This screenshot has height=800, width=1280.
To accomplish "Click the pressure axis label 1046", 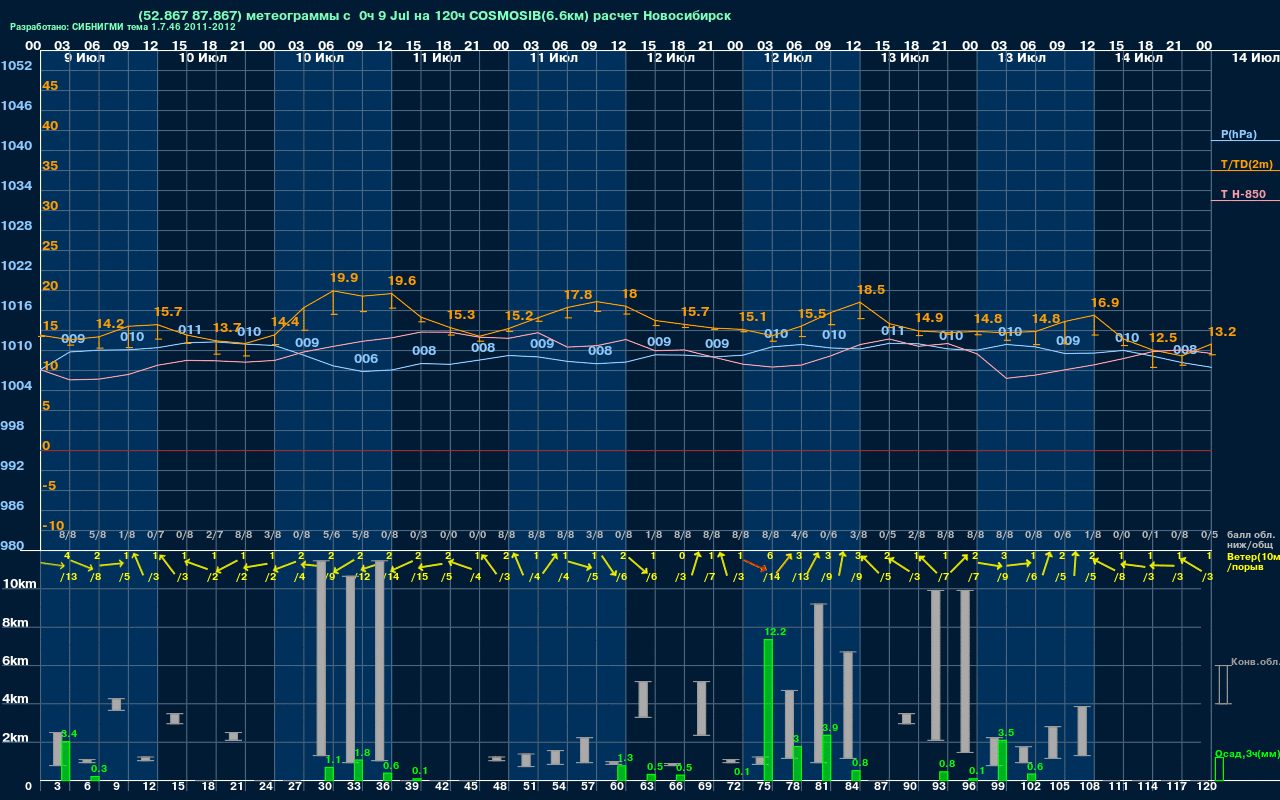I will pyautogui.click(x=16, y=106).
